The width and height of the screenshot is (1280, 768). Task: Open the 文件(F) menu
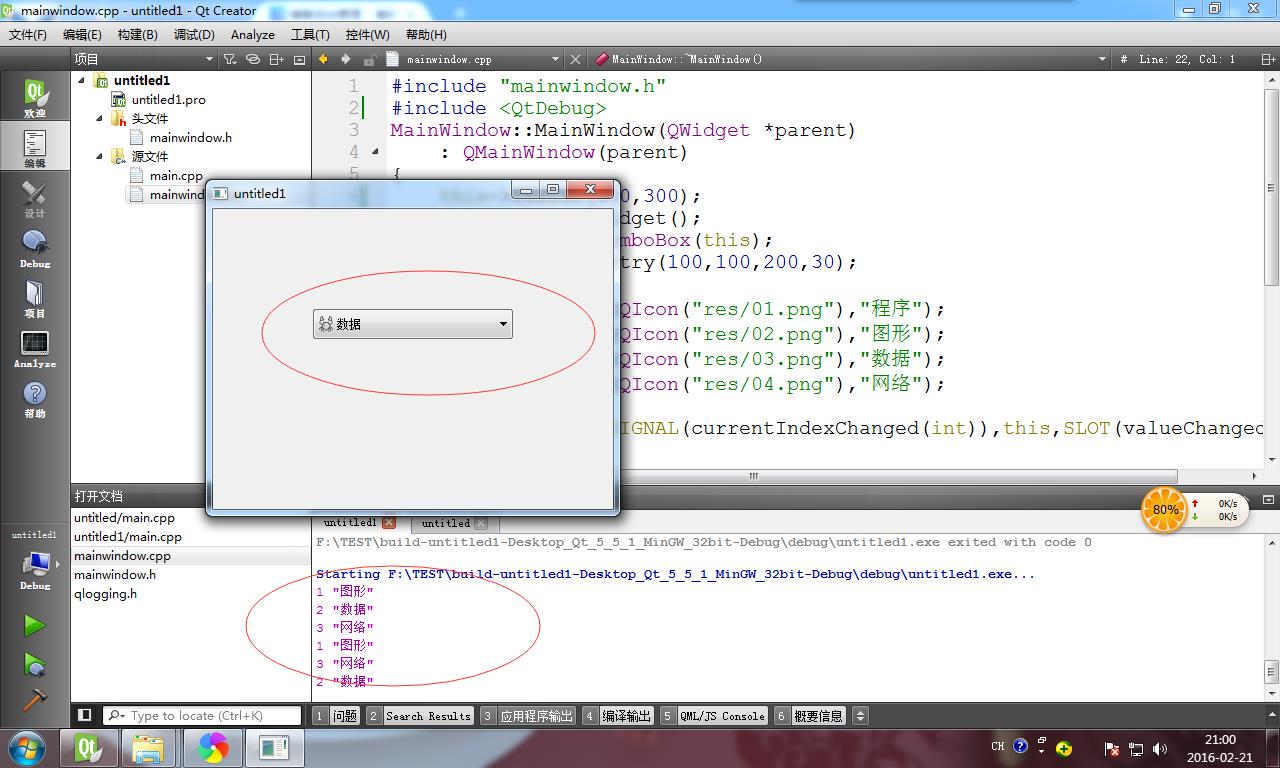click(x=28, y=34)
